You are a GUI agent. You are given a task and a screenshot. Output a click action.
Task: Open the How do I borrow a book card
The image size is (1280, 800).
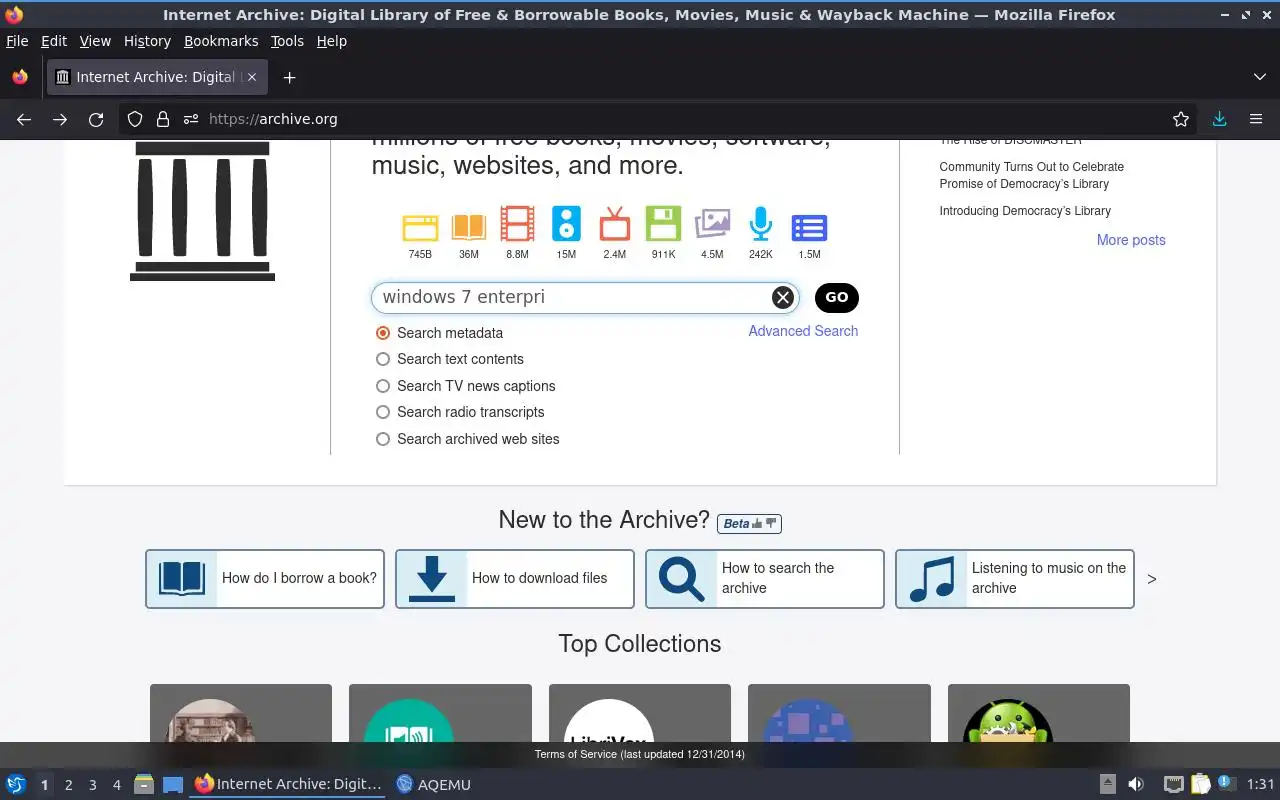tap(265, 578)
